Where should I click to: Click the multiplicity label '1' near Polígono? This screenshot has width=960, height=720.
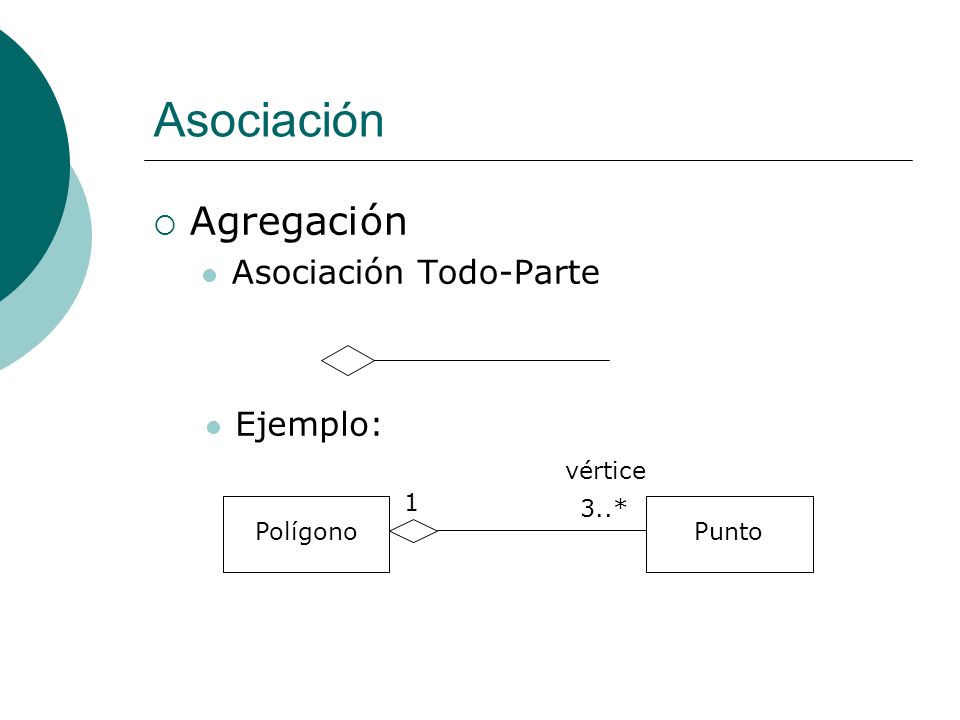click(411, 503)
